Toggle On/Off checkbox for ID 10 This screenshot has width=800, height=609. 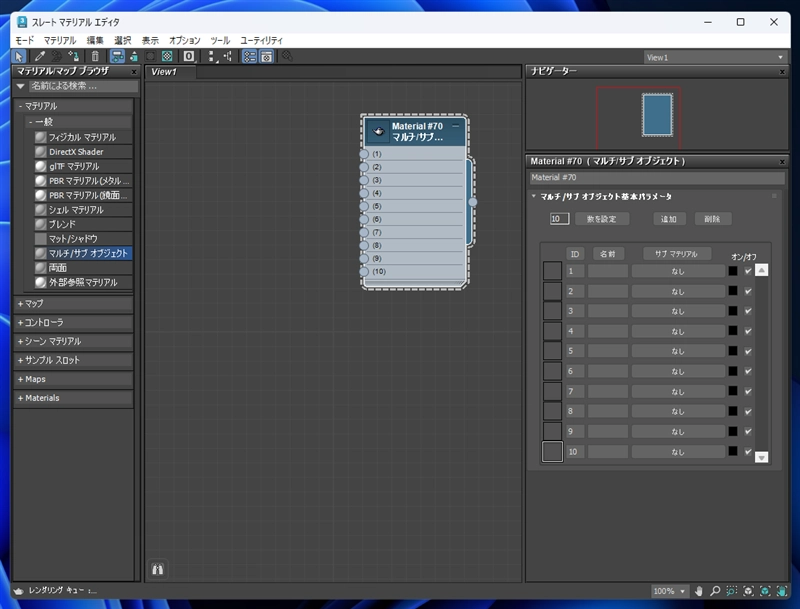click(x=748, y=451)
